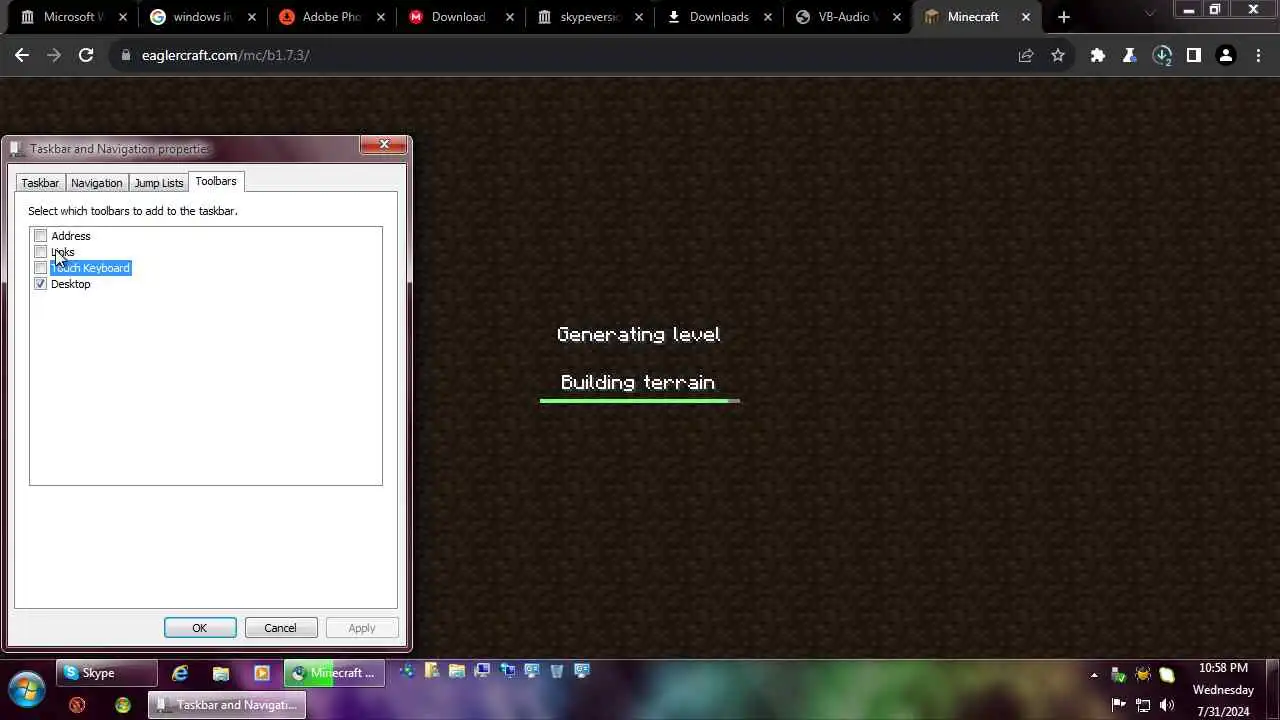Open the Navigation tab in properties dialog
This screenshot has width=1280, height=720.
[96, 183]
